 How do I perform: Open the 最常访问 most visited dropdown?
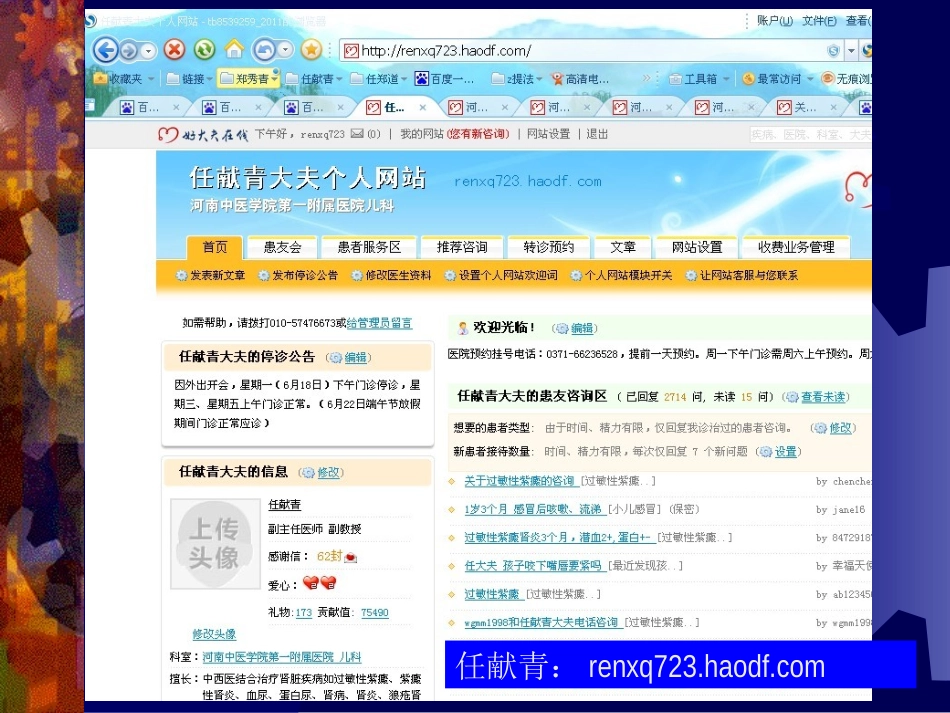pos(808,79)
